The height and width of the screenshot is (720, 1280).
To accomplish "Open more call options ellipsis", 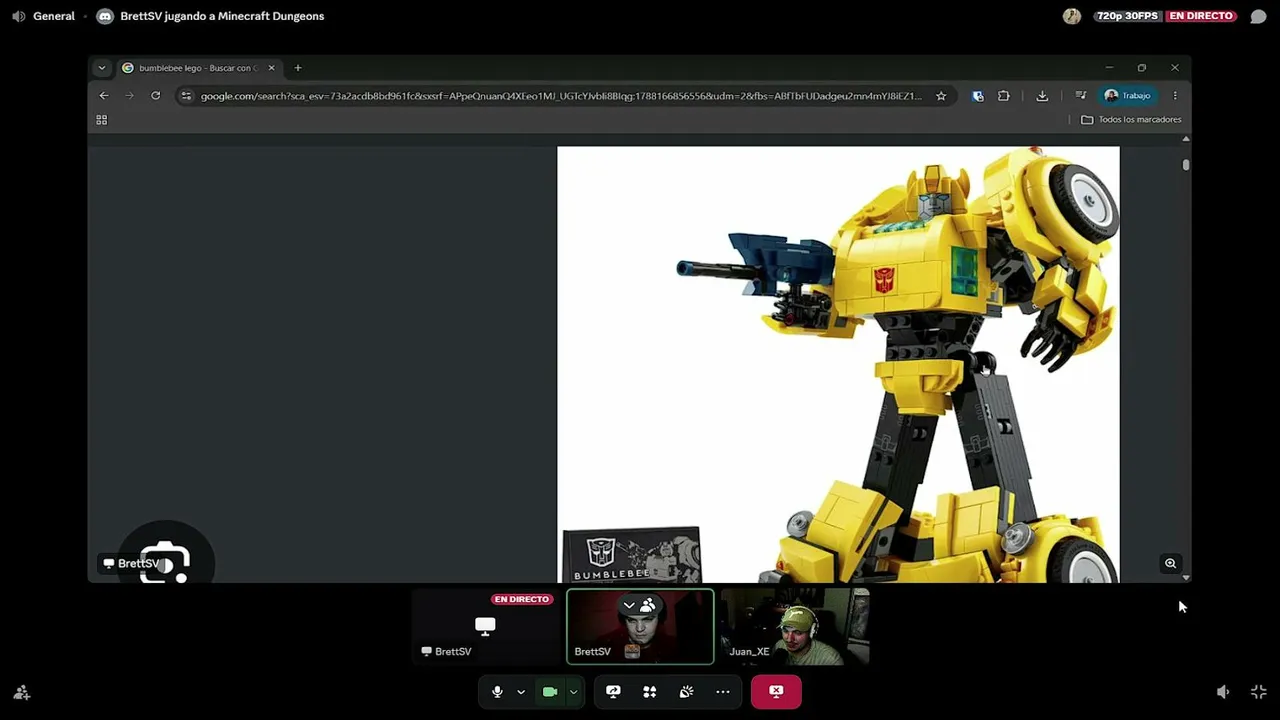I will click(x=723, y=691).
